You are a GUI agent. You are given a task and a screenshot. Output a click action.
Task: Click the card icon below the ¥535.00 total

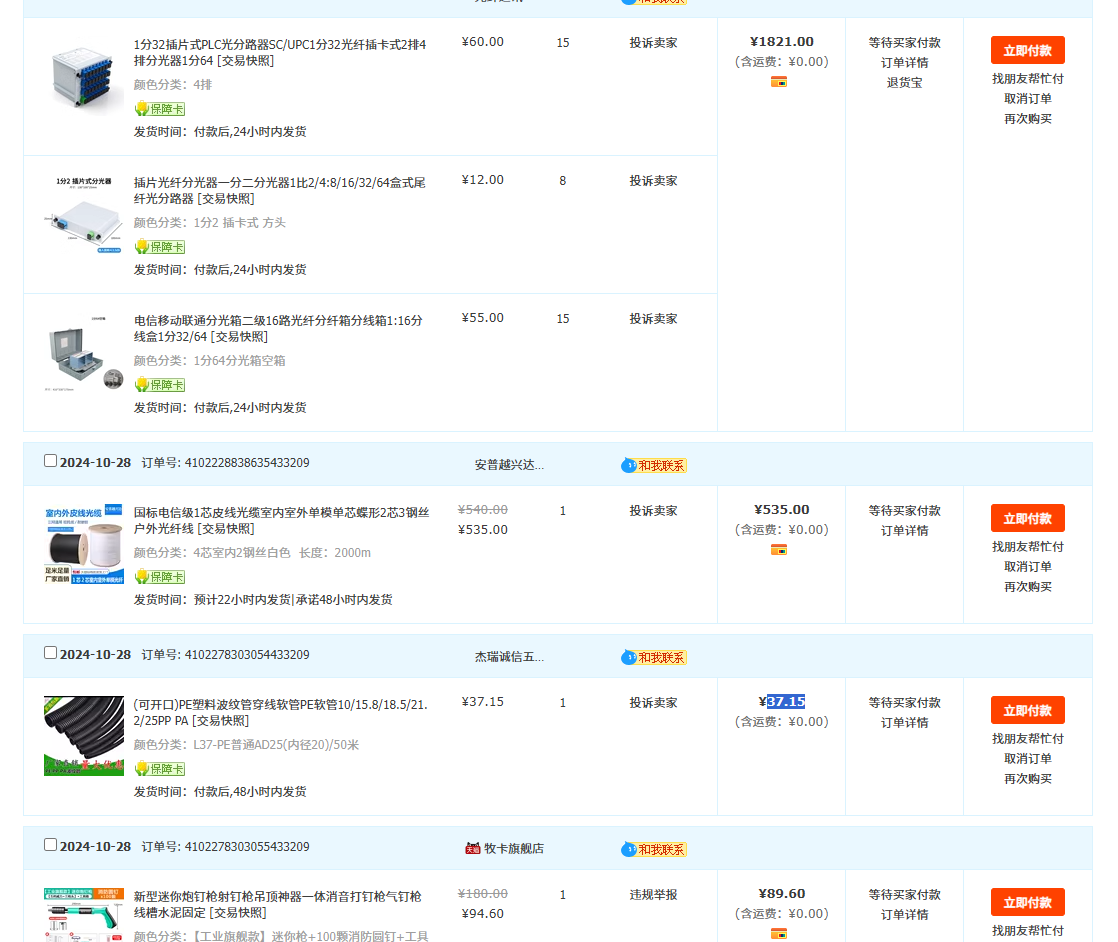tap(779, 550)
